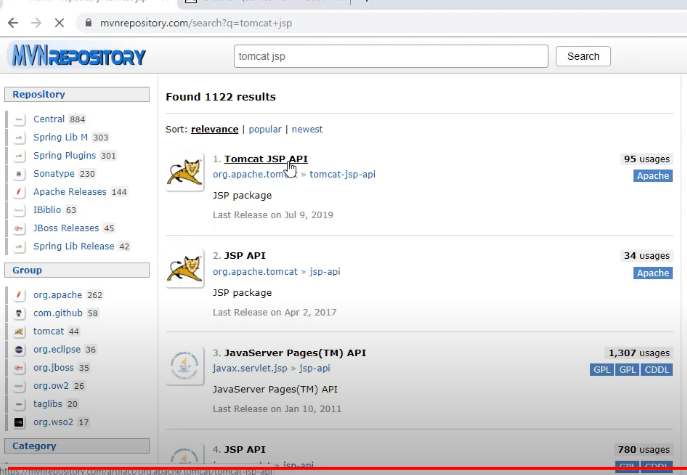687x475 pixels.
Task: Filter by Central repository
Action: [49, 119]
